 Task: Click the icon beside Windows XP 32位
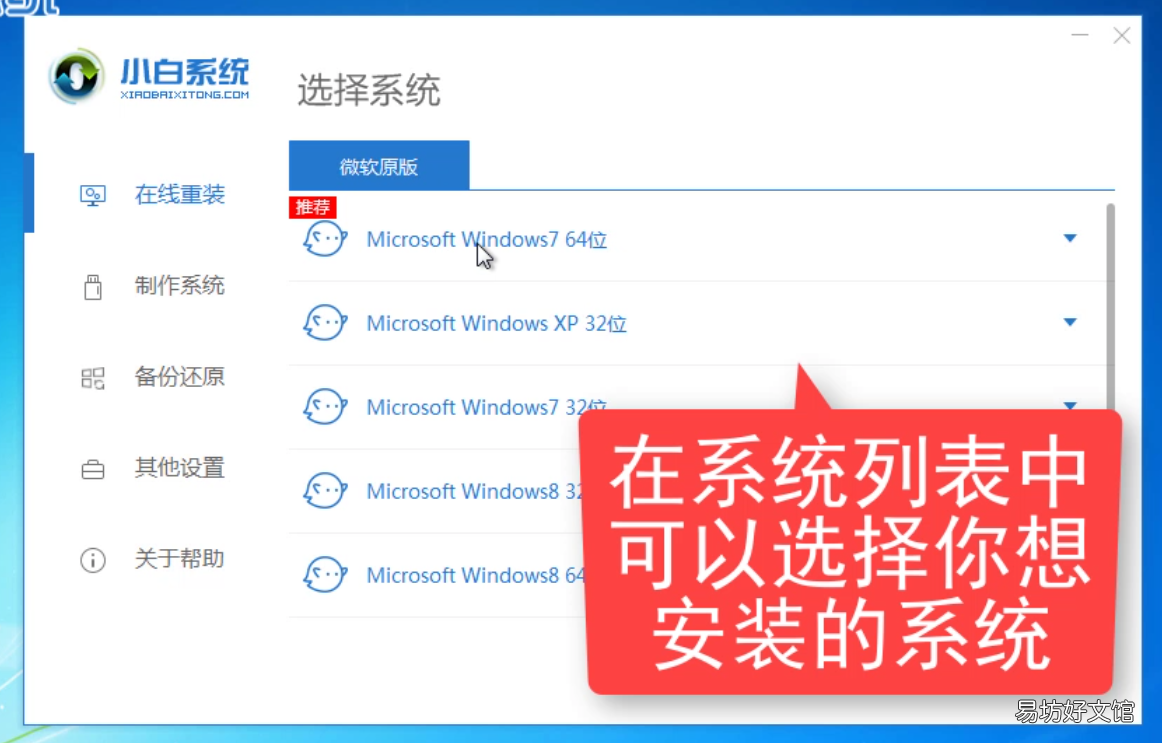click(325, 323)
